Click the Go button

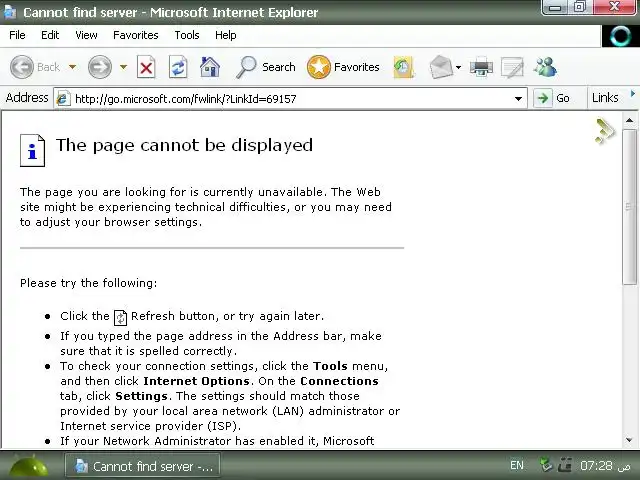(554, 98)
